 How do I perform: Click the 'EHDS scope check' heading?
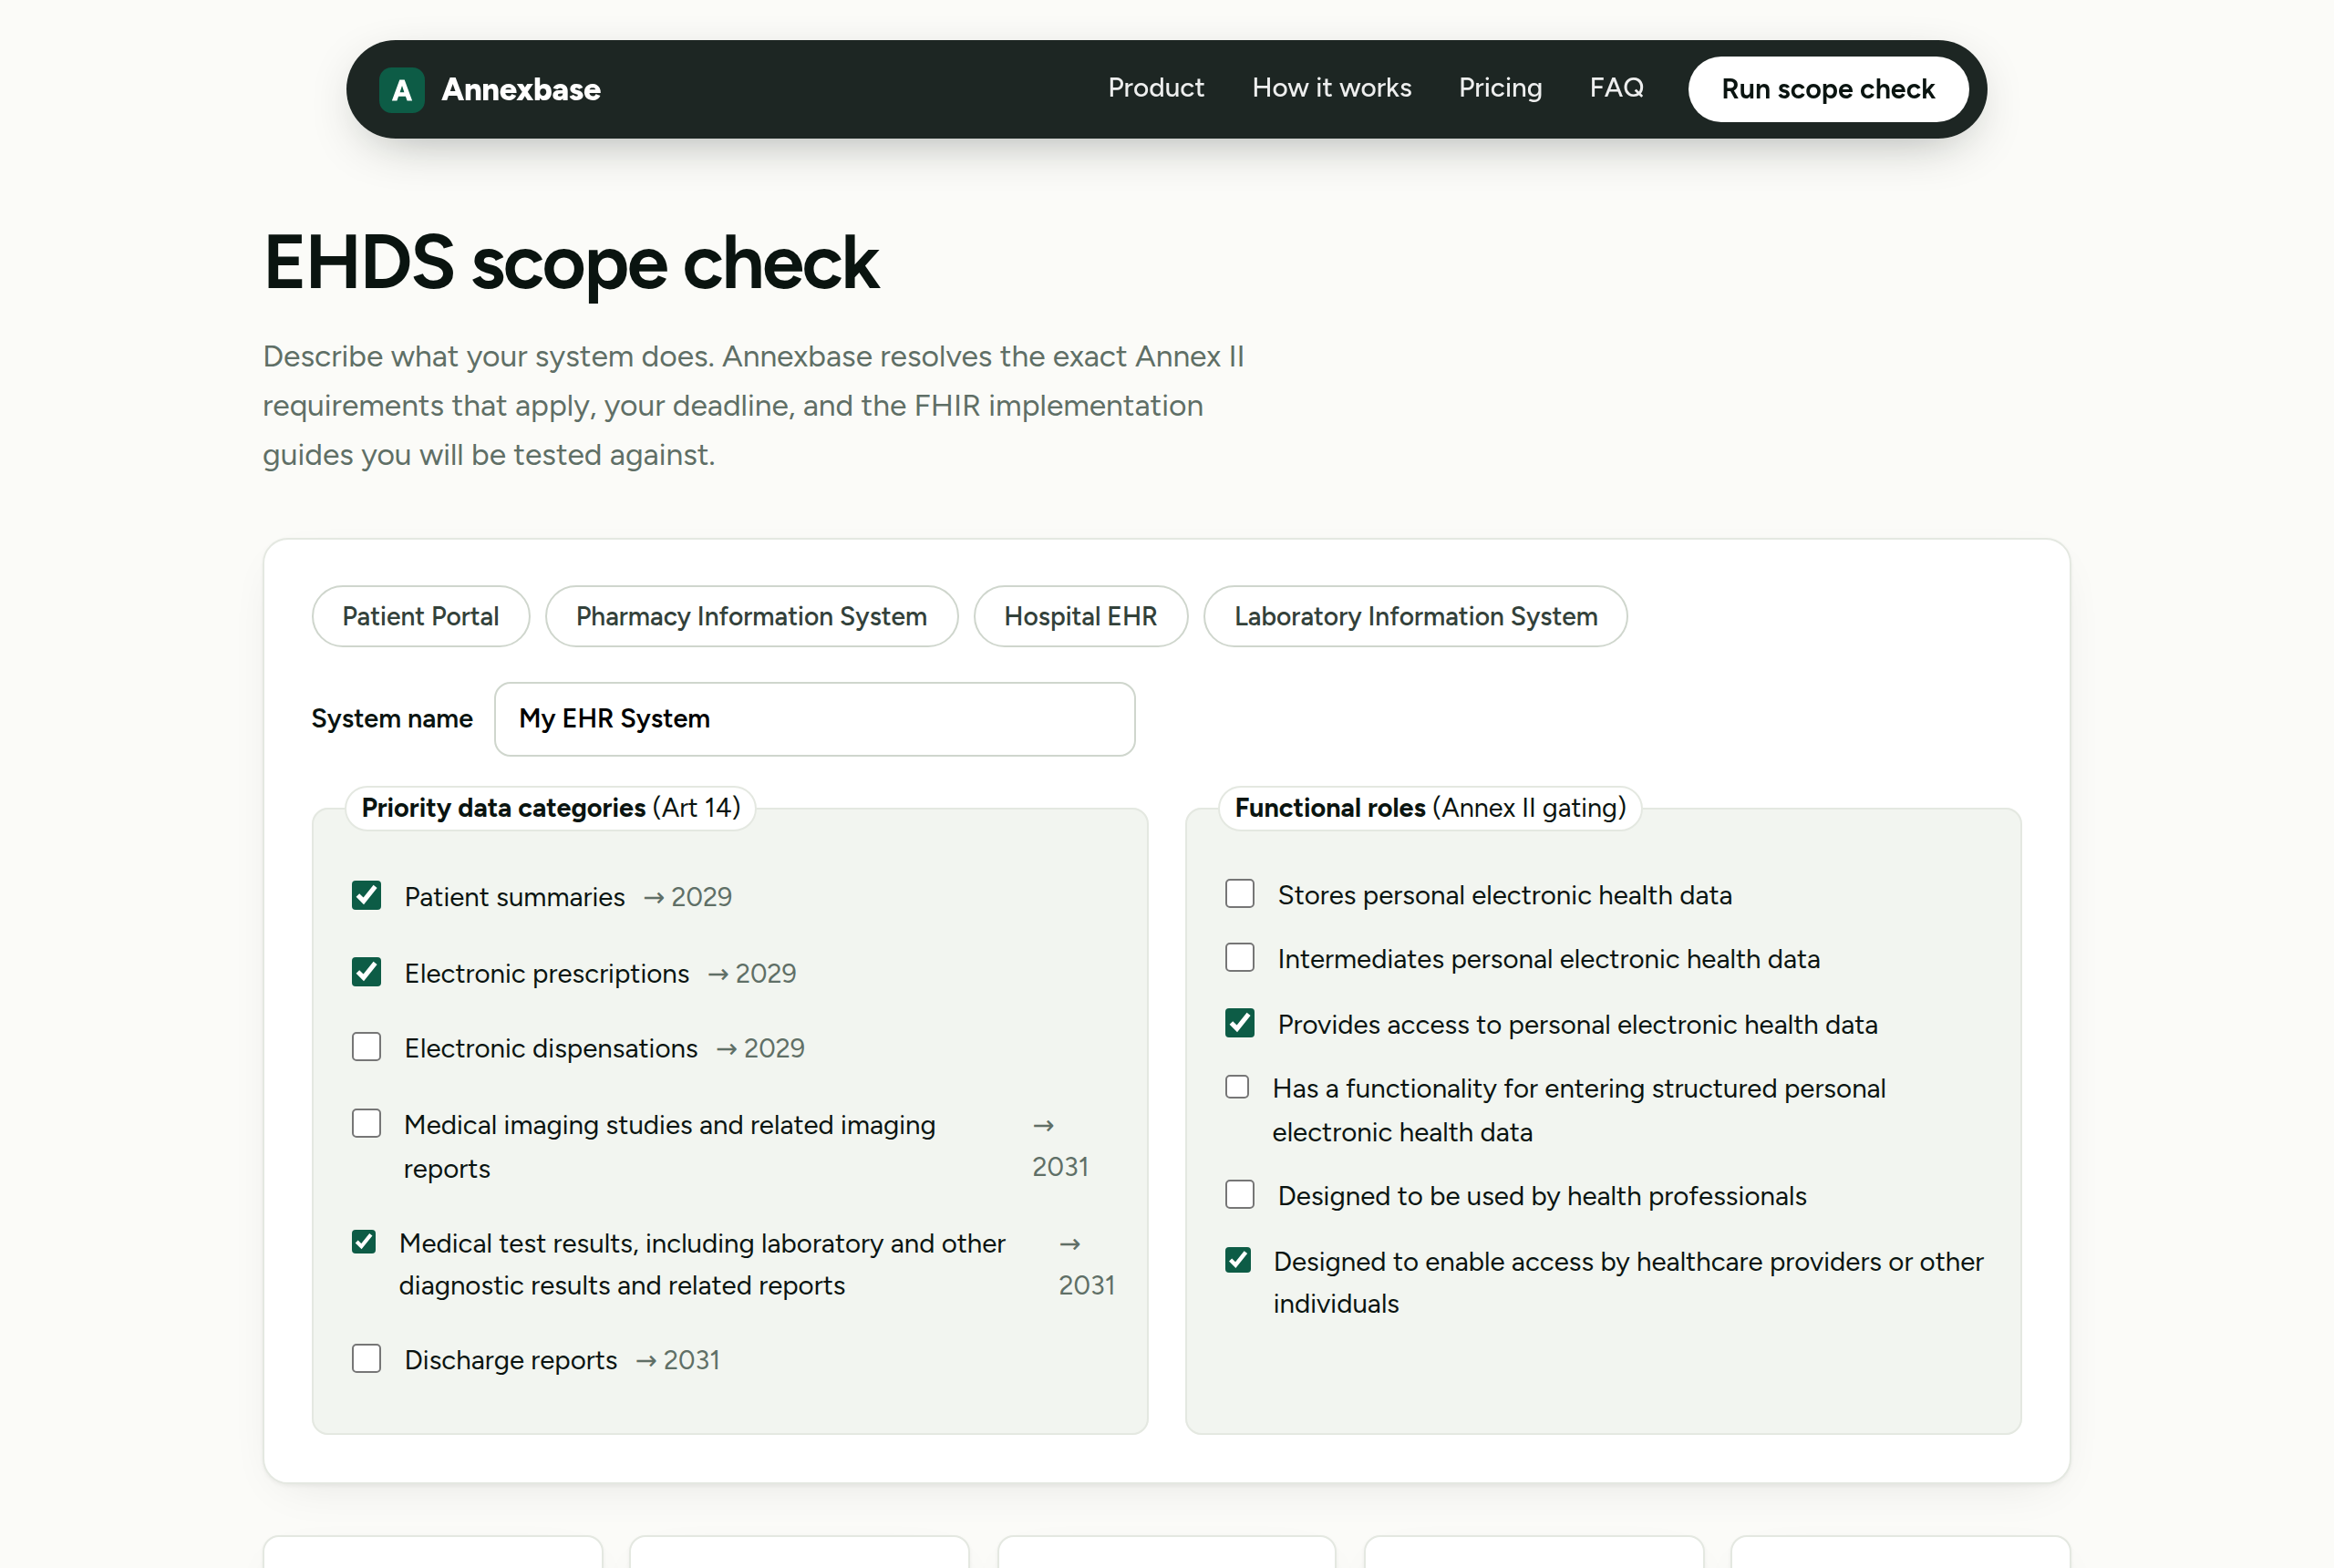pos(571,263)
